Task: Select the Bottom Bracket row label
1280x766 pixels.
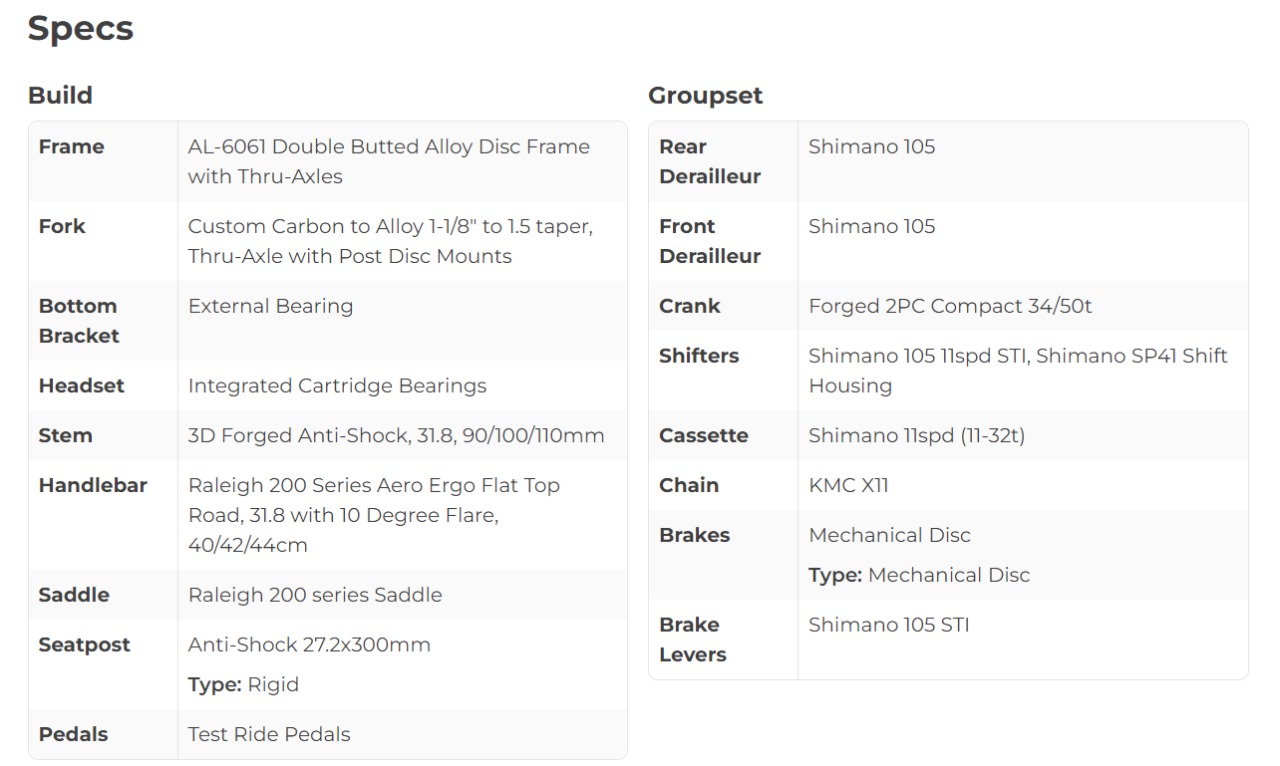Action: pos(78,321)
